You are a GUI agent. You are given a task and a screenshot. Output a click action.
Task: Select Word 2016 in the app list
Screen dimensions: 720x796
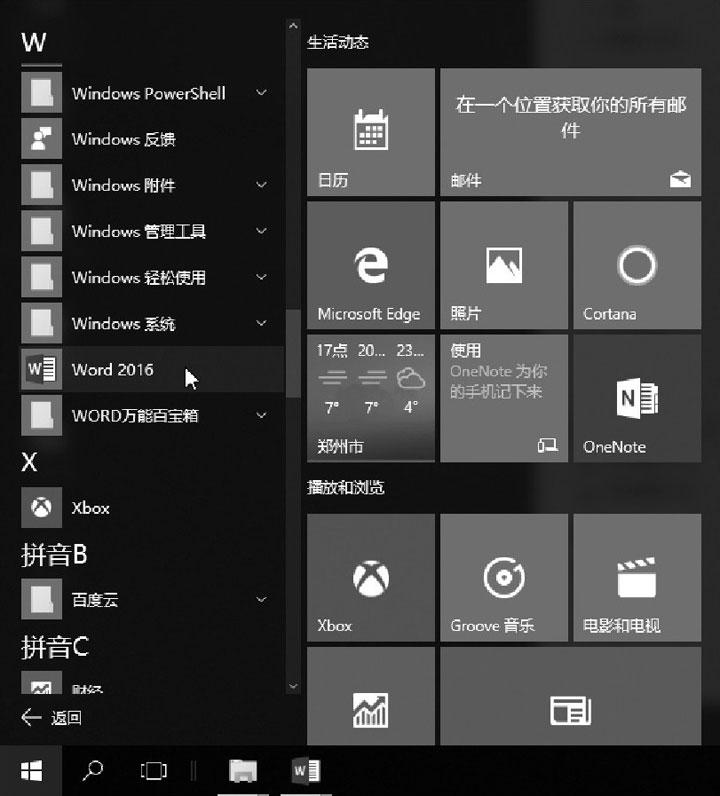pos(112,369)
